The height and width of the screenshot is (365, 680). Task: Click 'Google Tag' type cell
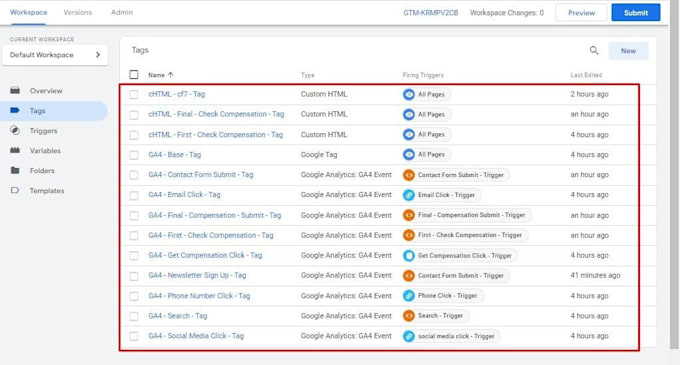point(319,154)
